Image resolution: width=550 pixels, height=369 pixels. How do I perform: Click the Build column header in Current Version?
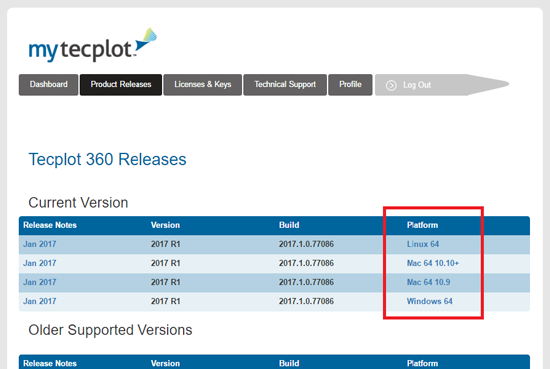pyautogui.click(x=289, y=225)
